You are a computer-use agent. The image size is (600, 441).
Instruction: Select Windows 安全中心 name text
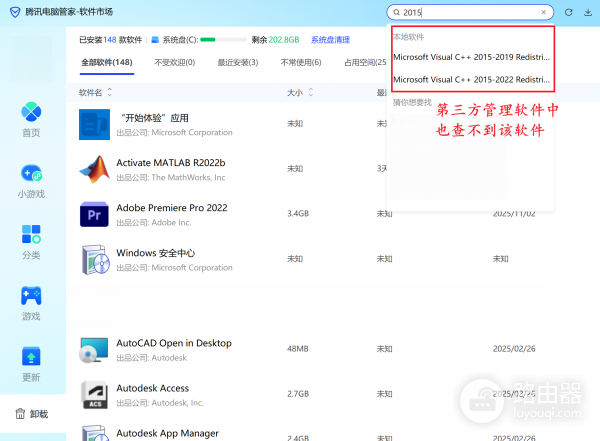[x=156, y=253]
